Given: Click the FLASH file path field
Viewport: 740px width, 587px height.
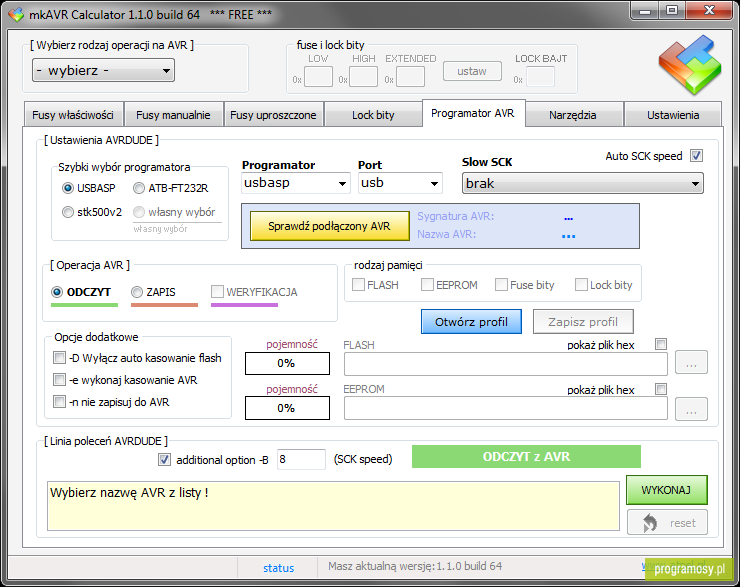Looking at the screenshot, I should pyautogui.click(x=505, y=364).
